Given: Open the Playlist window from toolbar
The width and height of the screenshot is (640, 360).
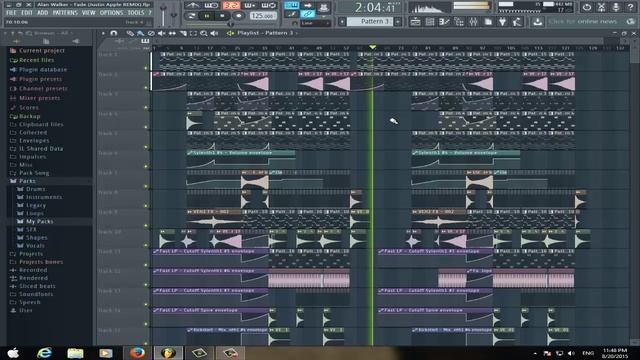Looking at the screenshot, I should click(x=415, y=22).
